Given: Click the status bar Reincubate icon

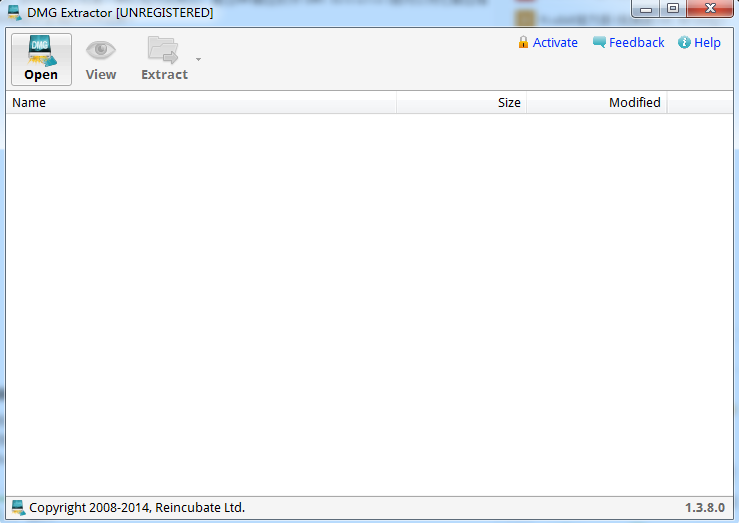Looking at the screenshot, I should [x=18, y=507].
